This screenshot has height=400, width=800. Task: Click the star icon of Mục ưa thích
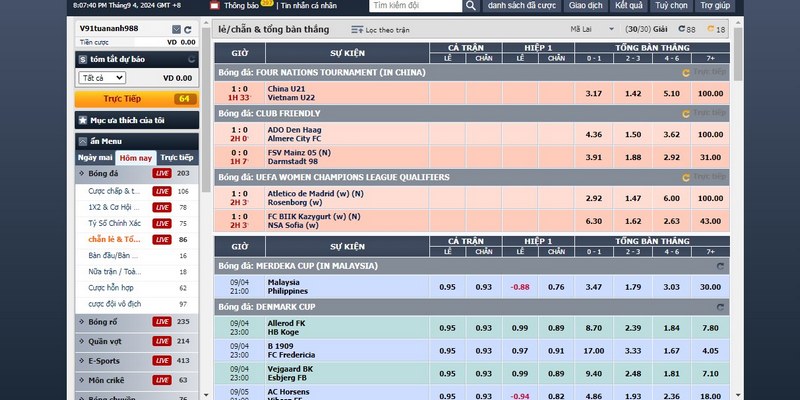pos(83,120)
